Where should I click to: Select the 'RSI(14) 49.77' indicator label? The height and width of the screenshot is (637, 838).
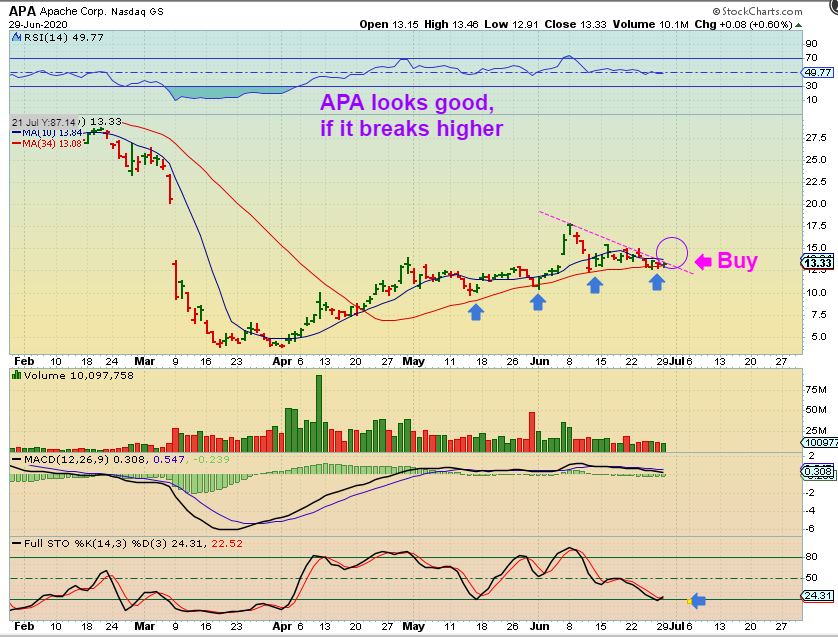click(63, 37)
